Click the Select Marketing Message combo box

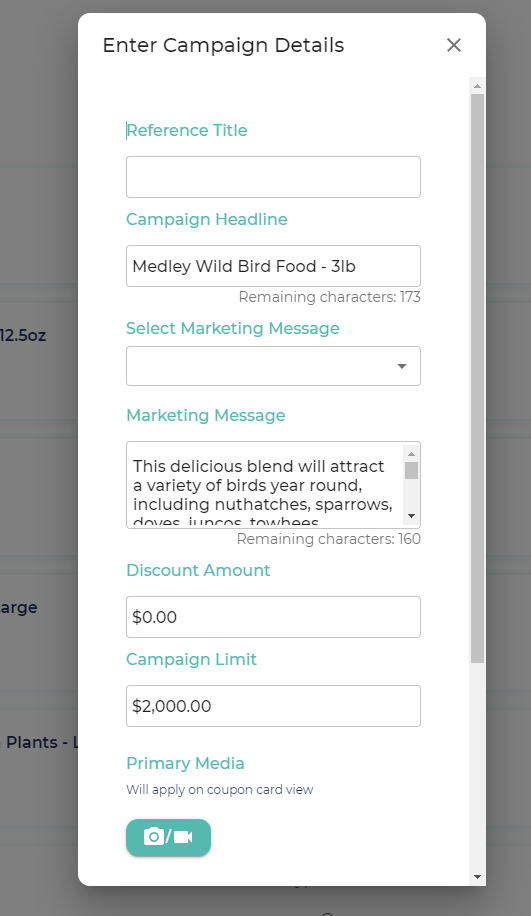(273, 366)
